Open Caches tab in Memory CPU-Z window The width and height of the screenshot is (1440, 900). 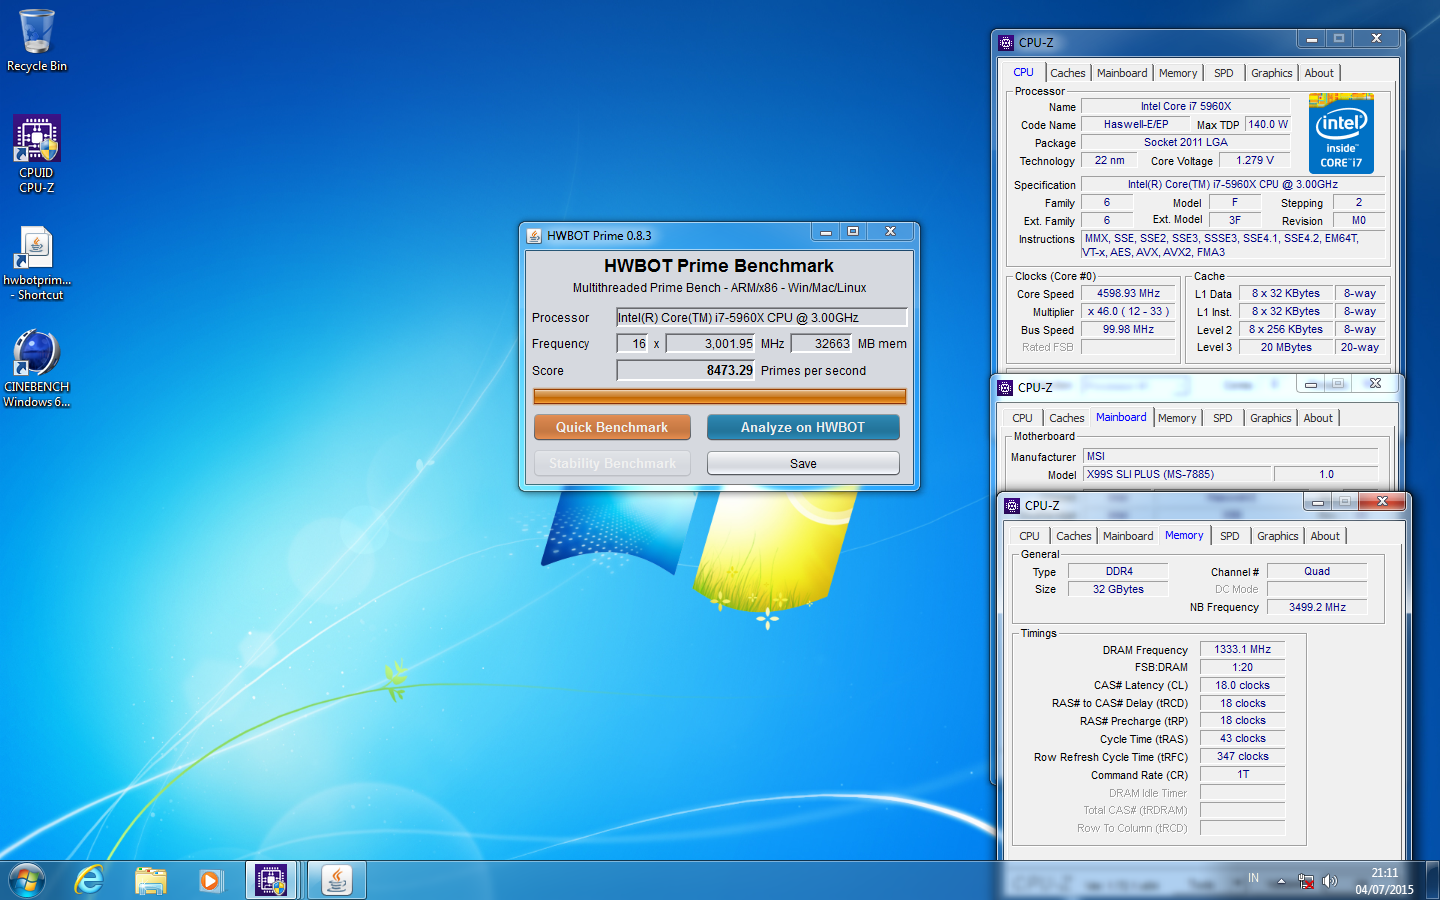pyautogui.click(x=1074, y=536)
